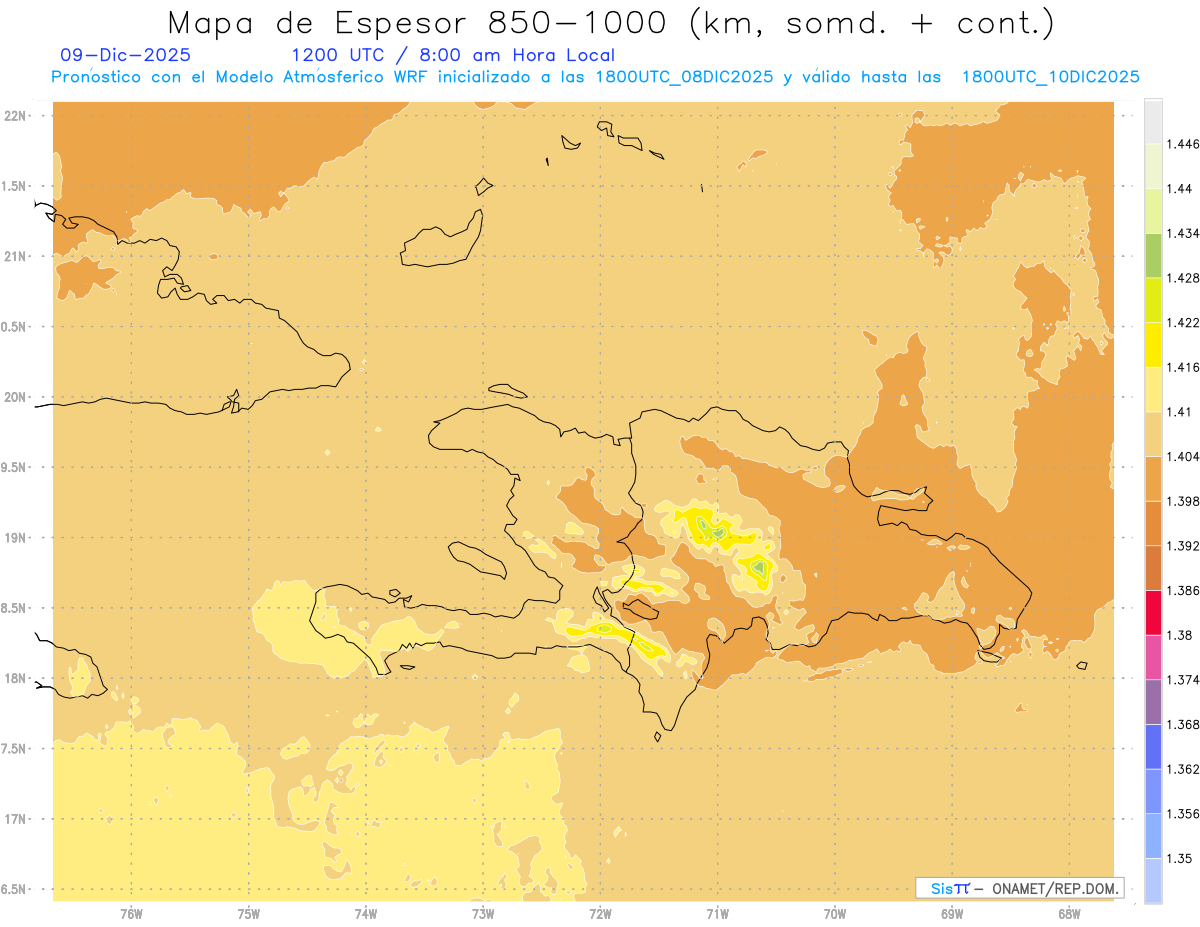Click the 1.404 legend value
The height and width of the screenshot is (927, 1200).
click(1183, 456)
